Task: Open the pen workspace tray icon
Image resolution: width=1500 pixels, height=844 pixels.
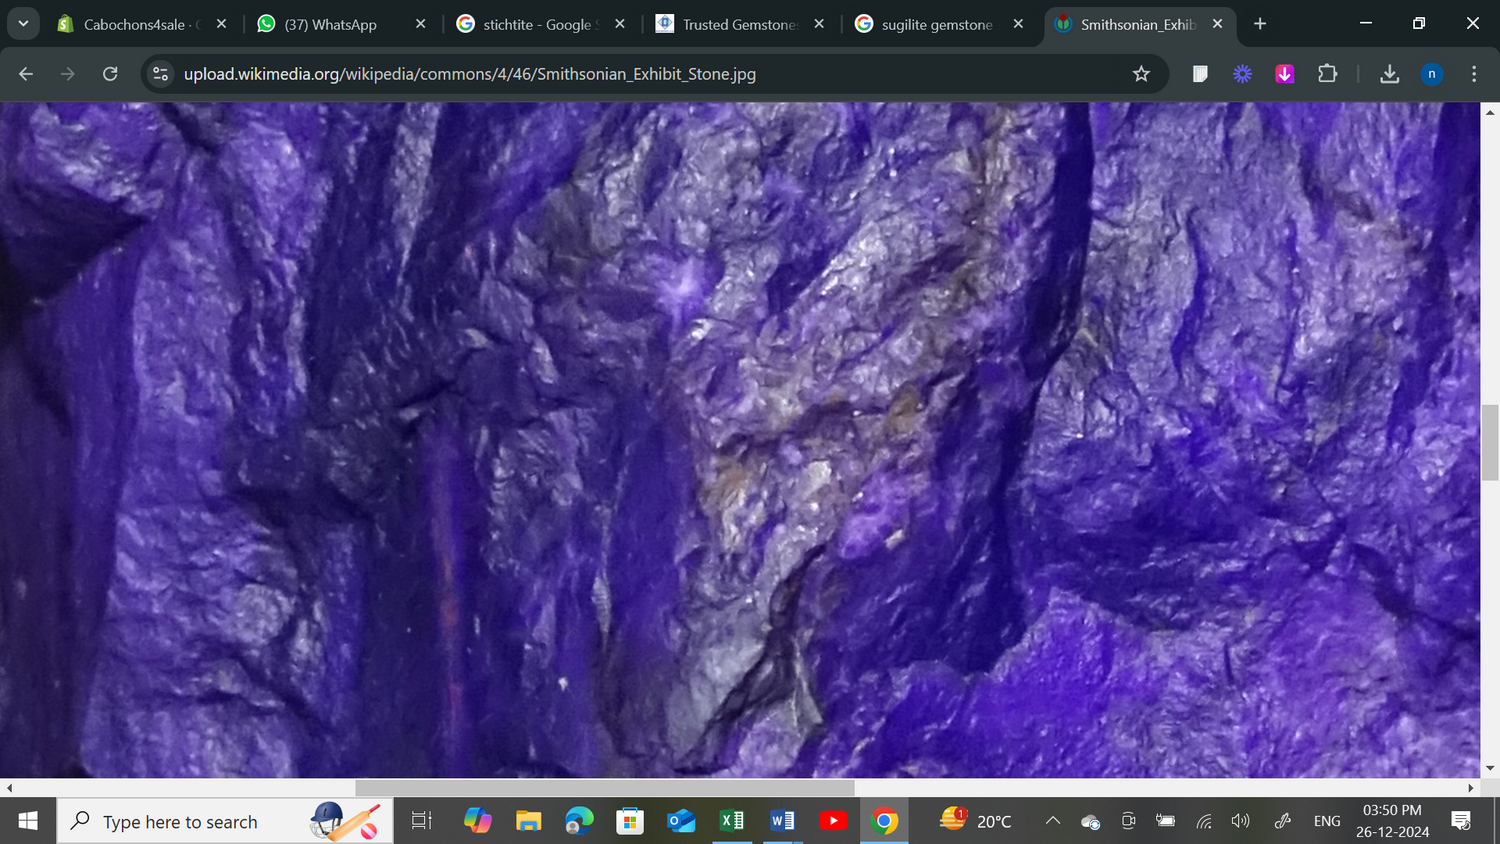Action: pyautogui.click(x=1283, y=821)
